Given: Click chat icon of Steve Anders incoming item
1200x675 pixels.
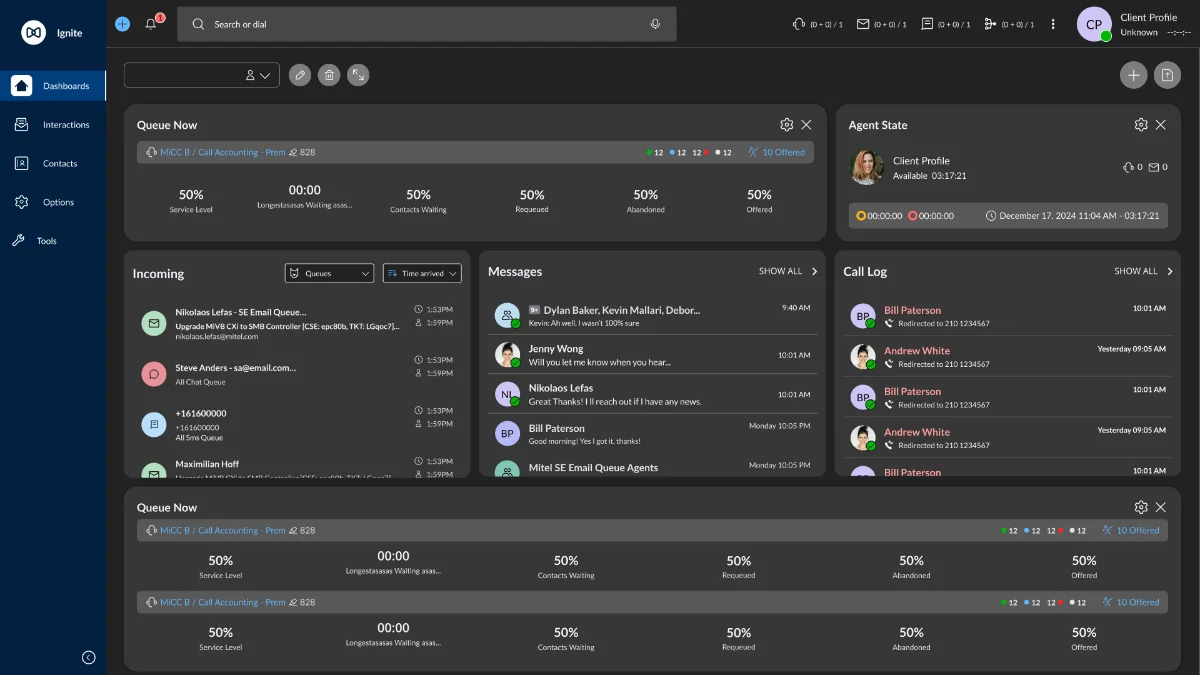Looking at the screenshot, I should coord(154,374).
